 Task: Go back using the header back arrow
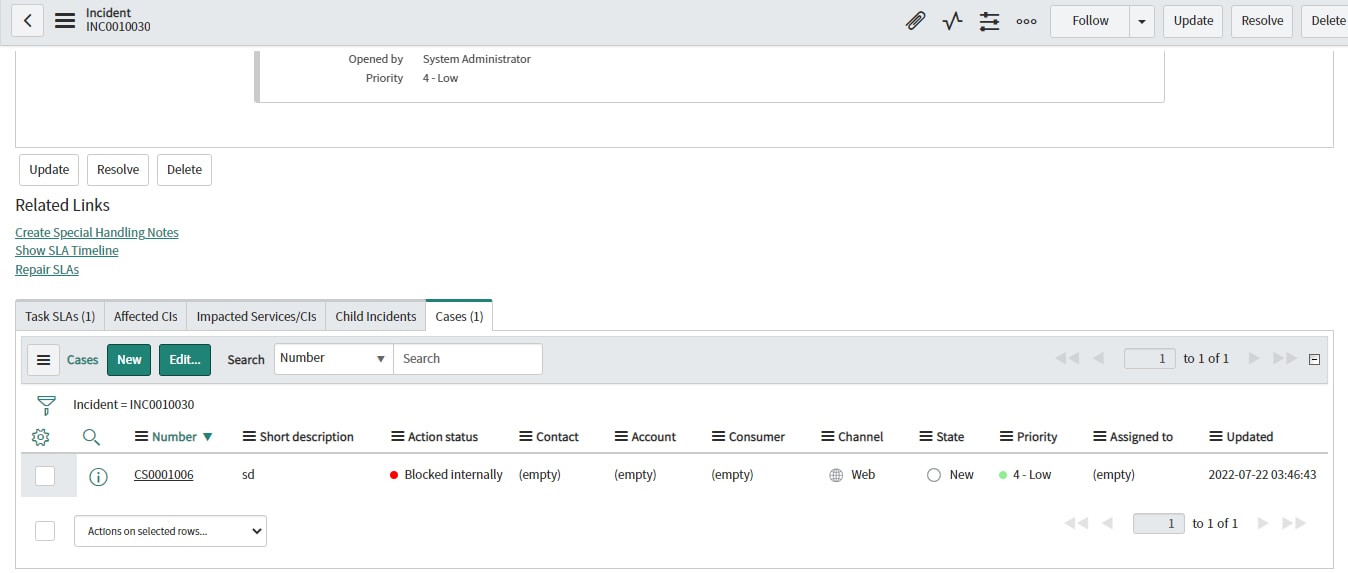tap(28, 21)
